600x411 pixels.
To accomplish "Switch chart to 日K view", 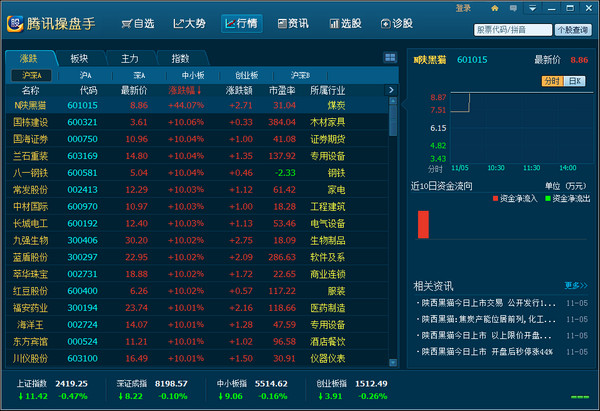I will (x=575, y=81).
